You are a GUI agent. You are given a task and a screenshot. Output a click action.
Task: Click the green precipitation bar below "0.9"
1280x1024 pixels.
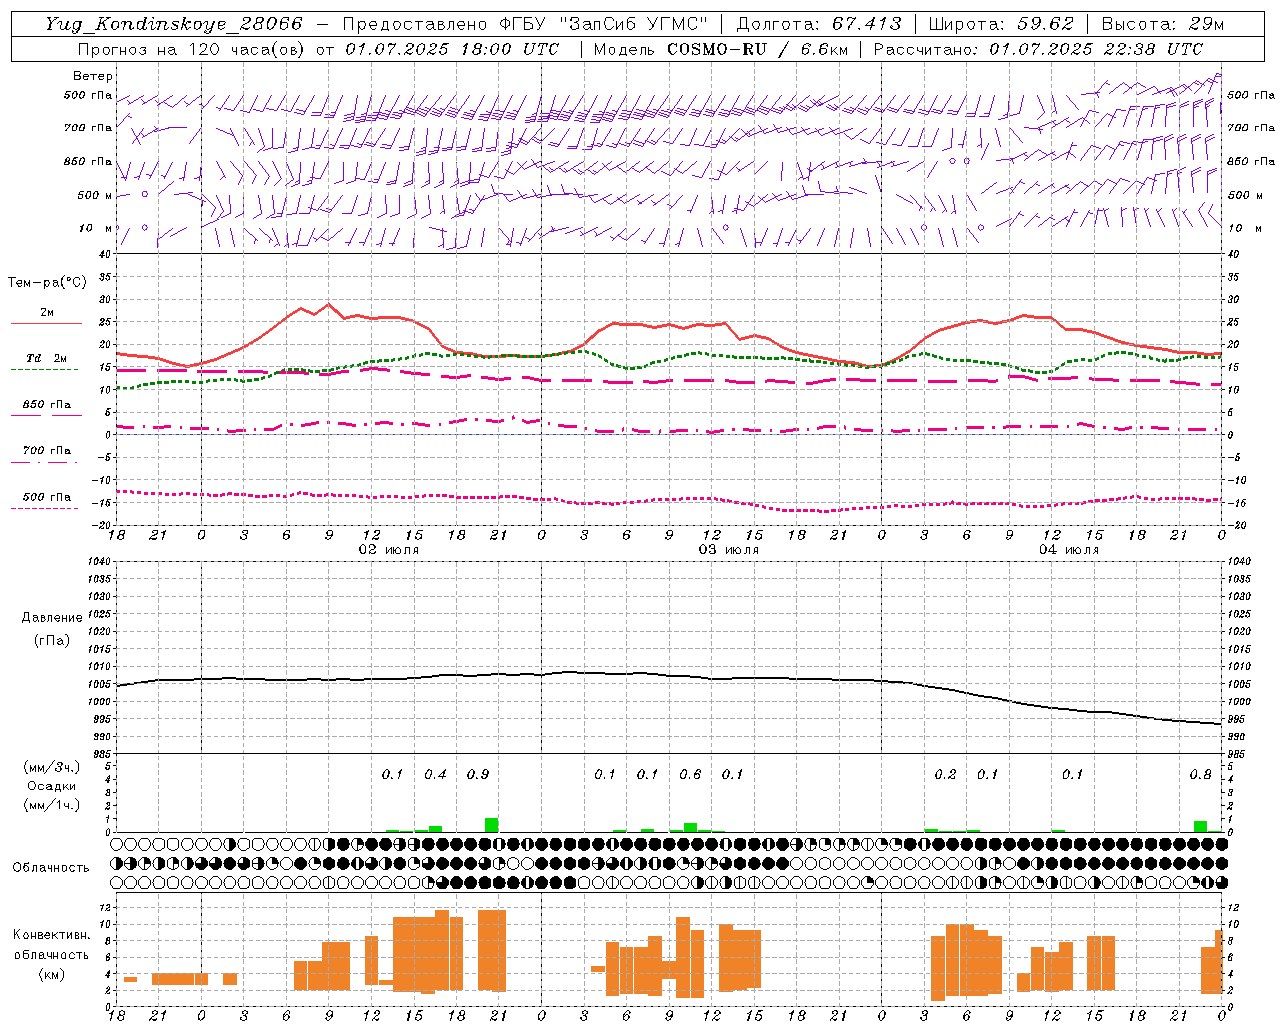[491, 825]
